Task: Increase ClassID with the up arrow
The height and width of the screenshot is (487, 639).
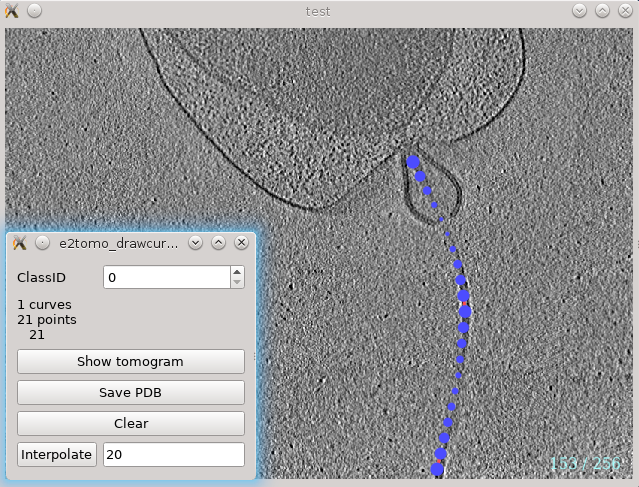Action: point(237,271)
